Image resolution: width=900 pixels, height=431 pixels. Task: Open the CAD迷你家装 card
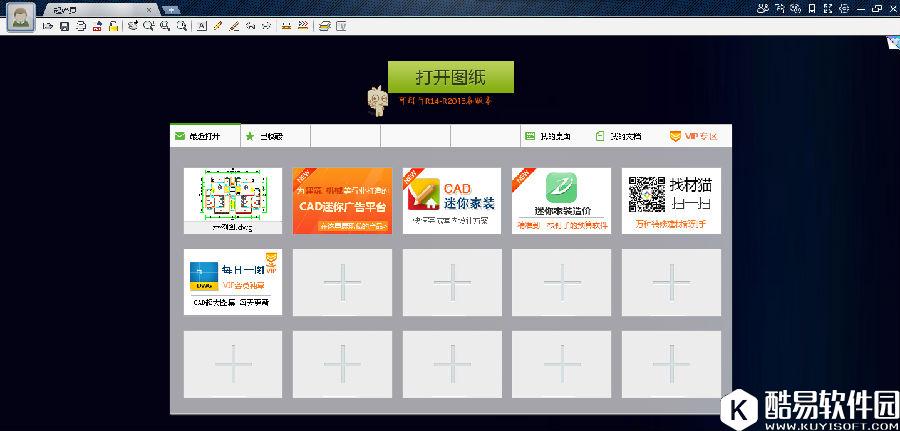click(452, 200)
